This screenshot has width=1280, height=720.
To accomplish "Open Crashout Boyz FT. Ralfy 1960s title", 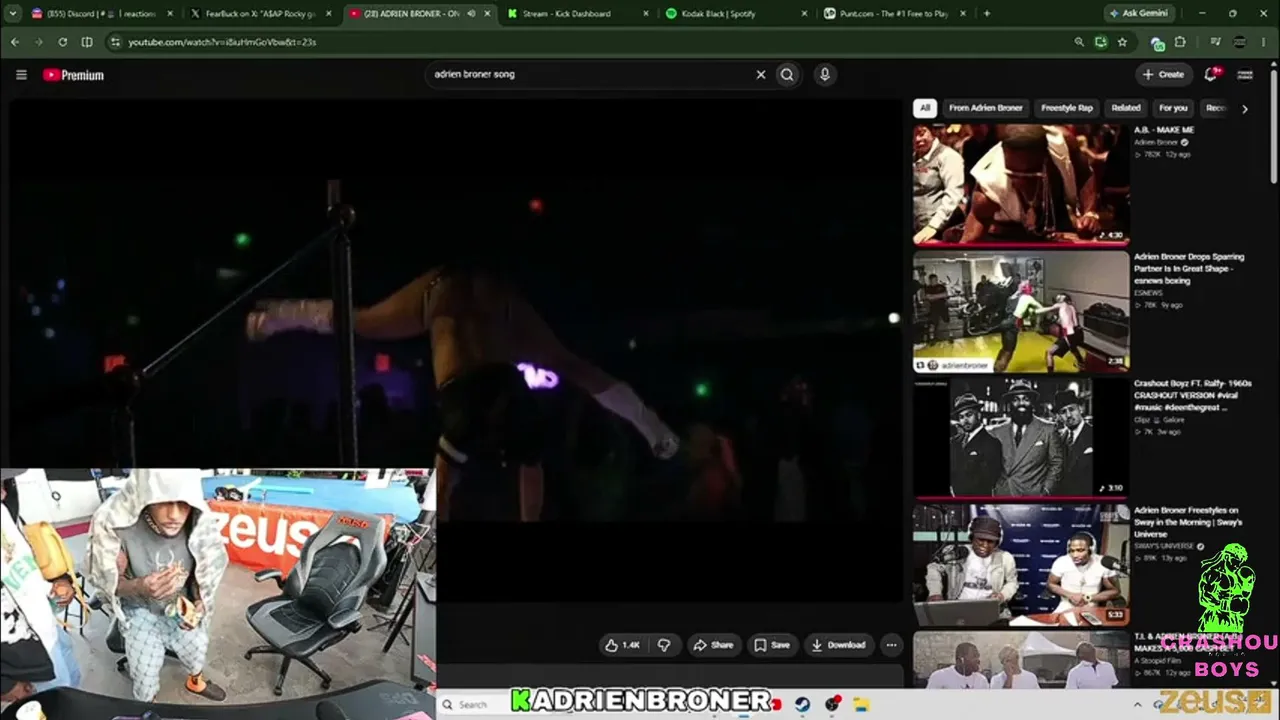I will [1192, 395].
